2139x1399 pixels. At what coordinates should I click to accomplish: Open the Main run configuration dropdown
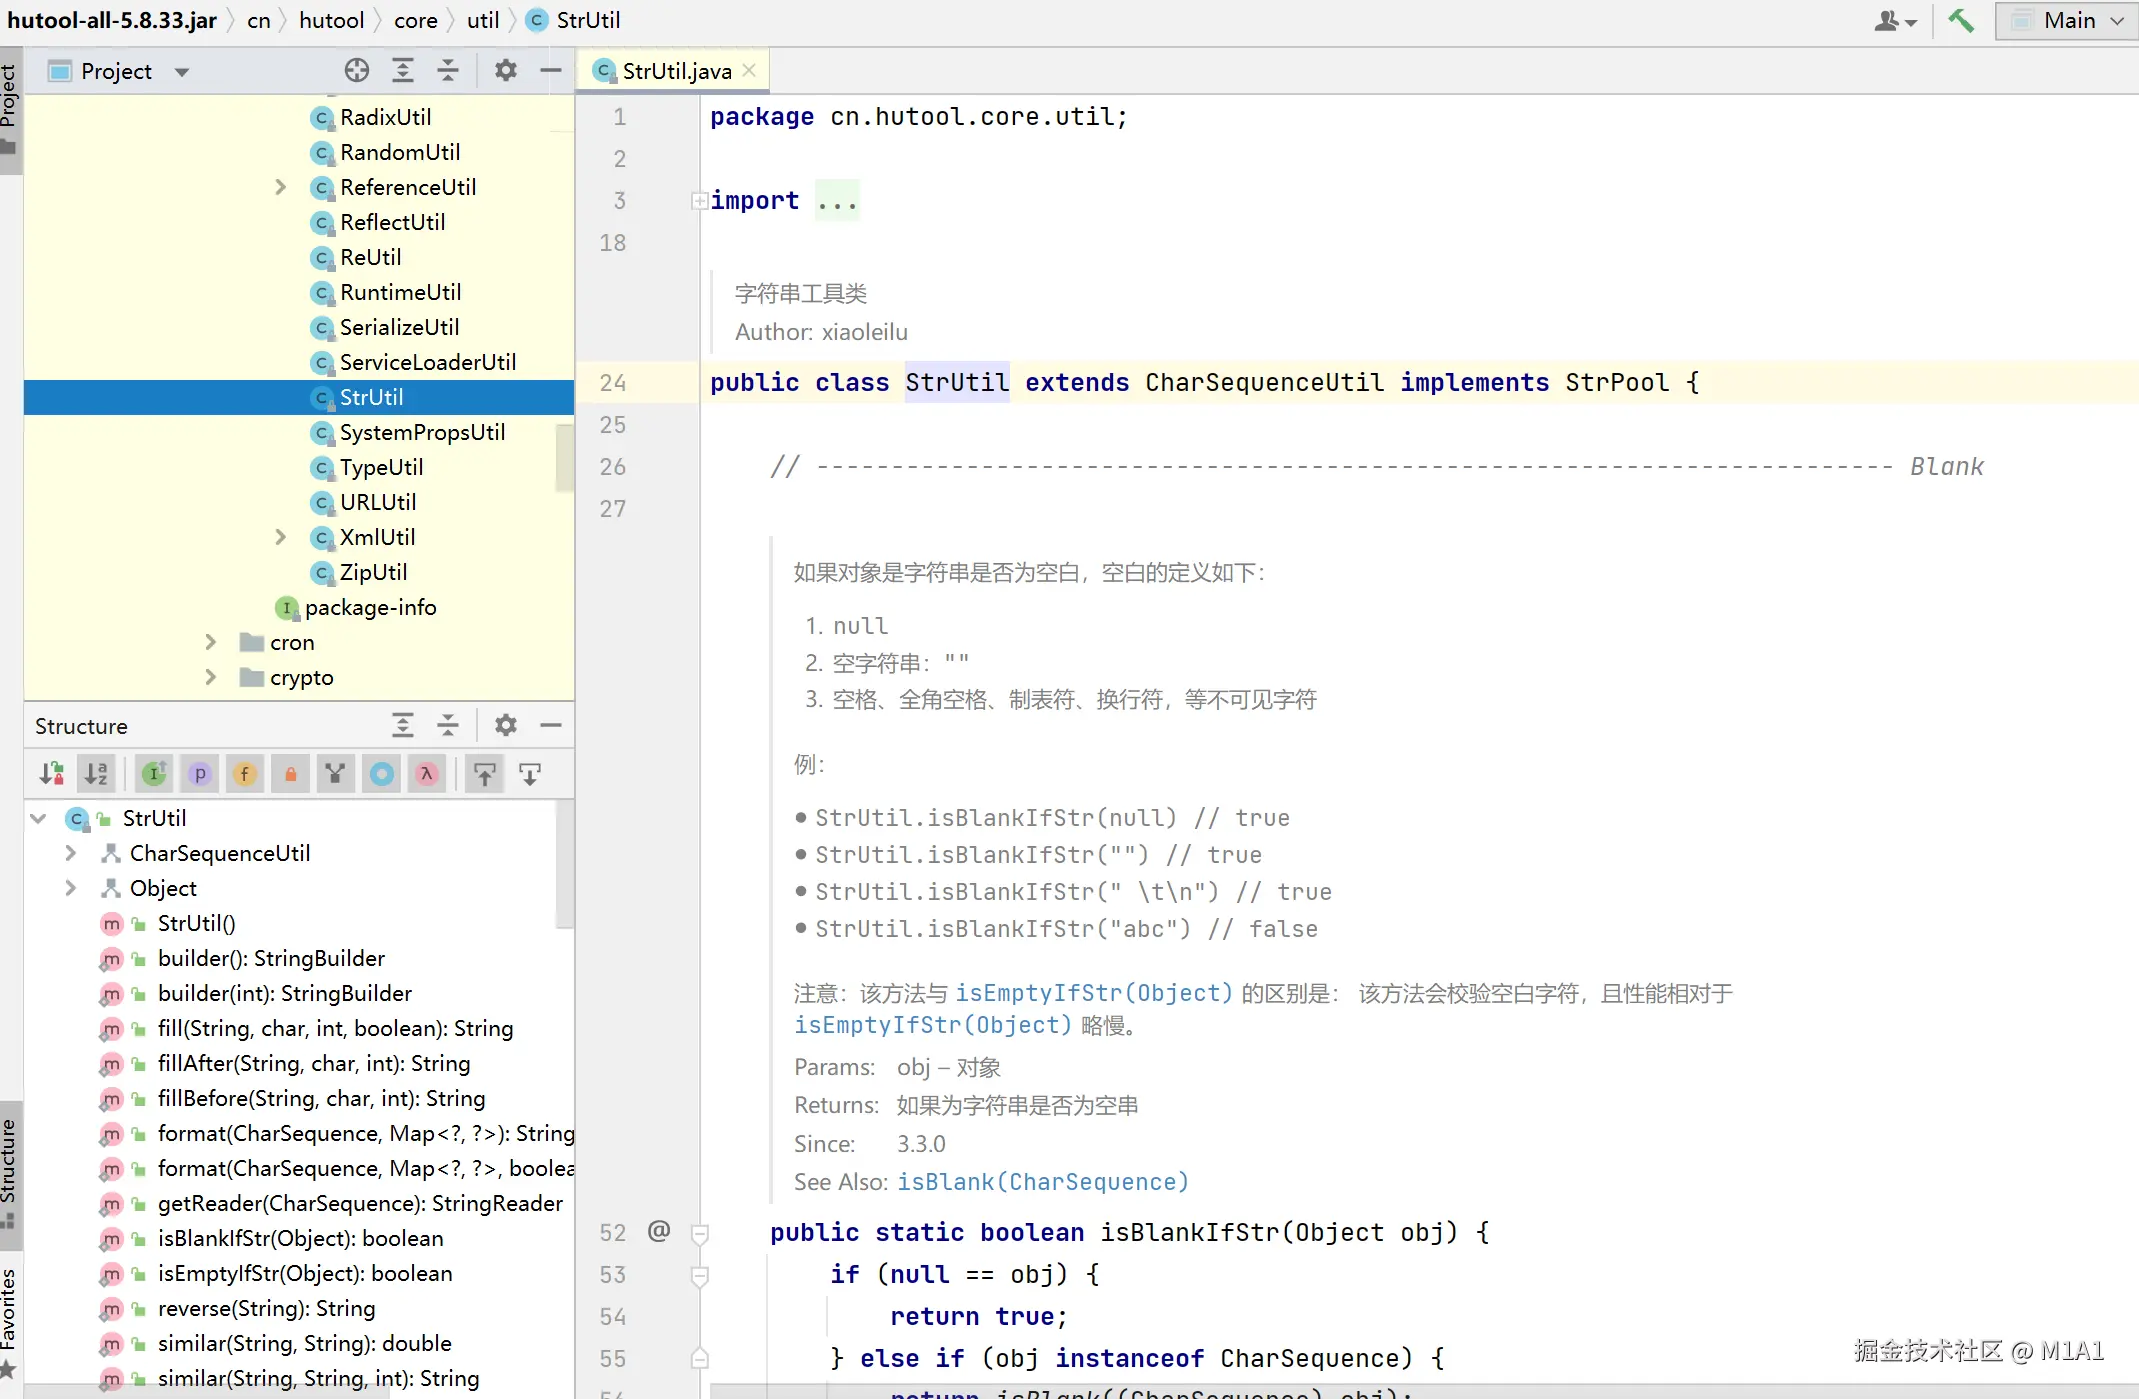click(2067, 20)
